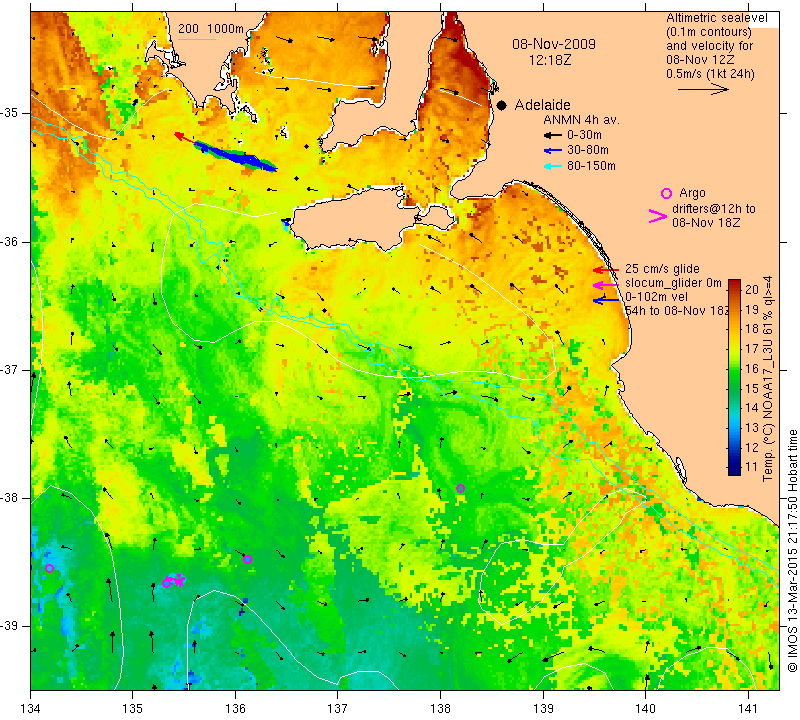The height and width of the screenshot is (720, 800).
Task: Click the blue 0-102m vel arrow
Action: [606, 300]
